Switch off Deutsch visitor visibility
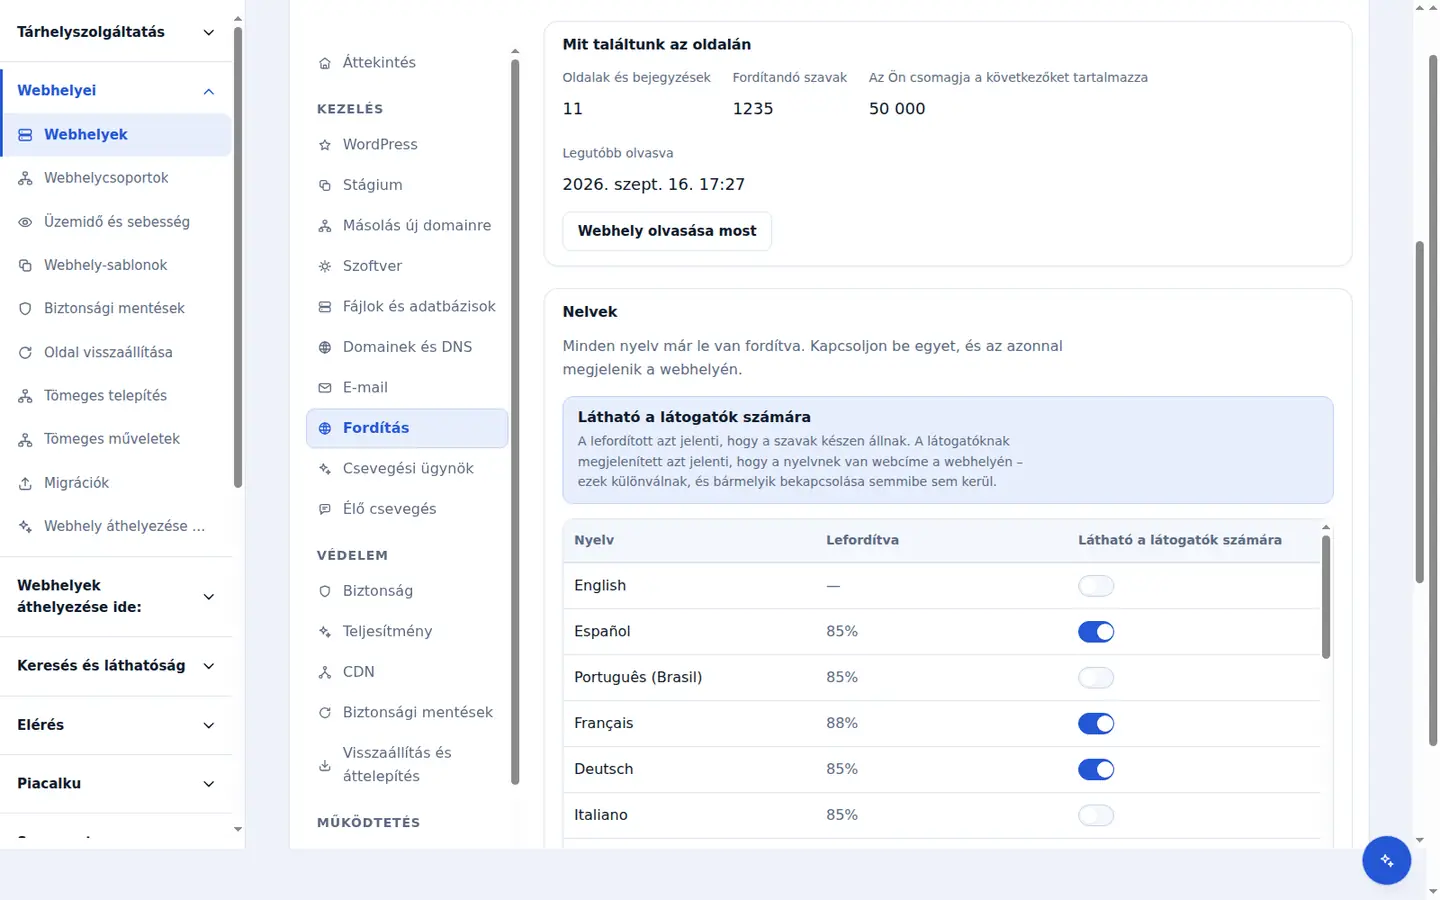The image size is (1440, 900). tap(1096, 770)
